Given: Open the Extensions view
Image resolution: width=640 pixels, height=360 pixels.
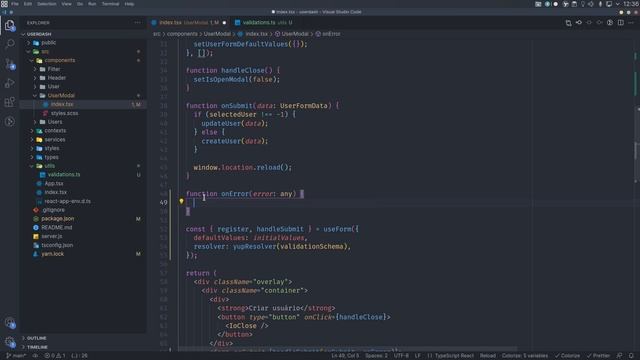Looking at the screenshot, I should tap(10, 102).
